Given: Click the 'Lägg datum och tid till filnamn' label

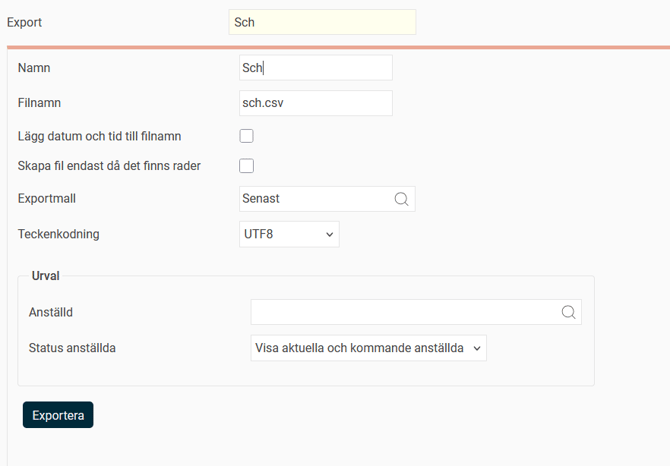Looking at the screenshot, I should tap(99, 136).
